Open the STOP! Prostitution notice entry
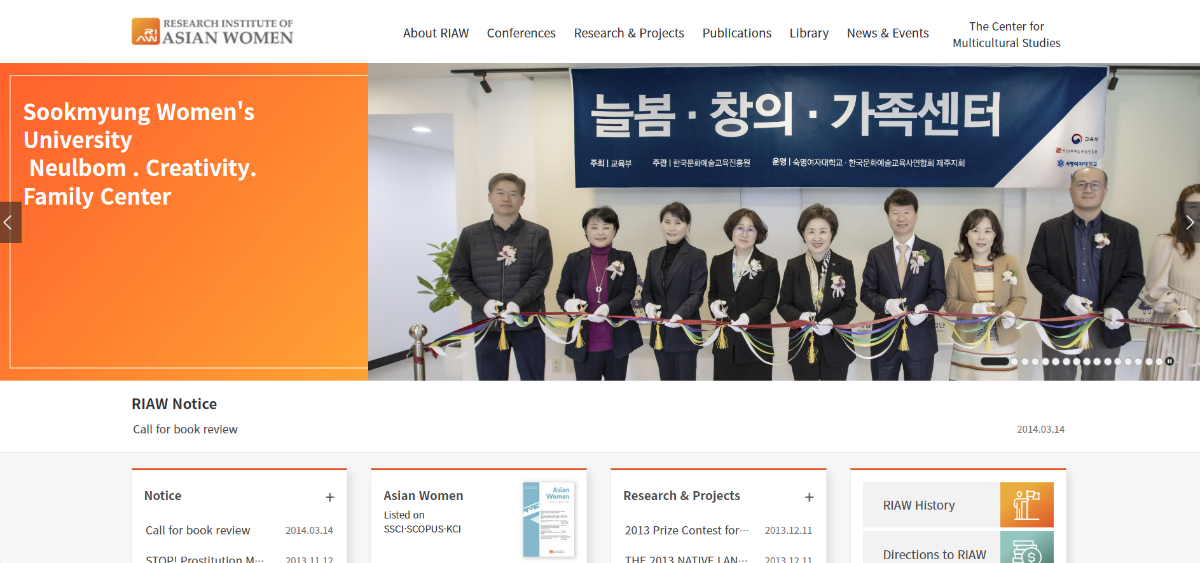The width and height of the screenshot is (1200, 563). point(205,559)
